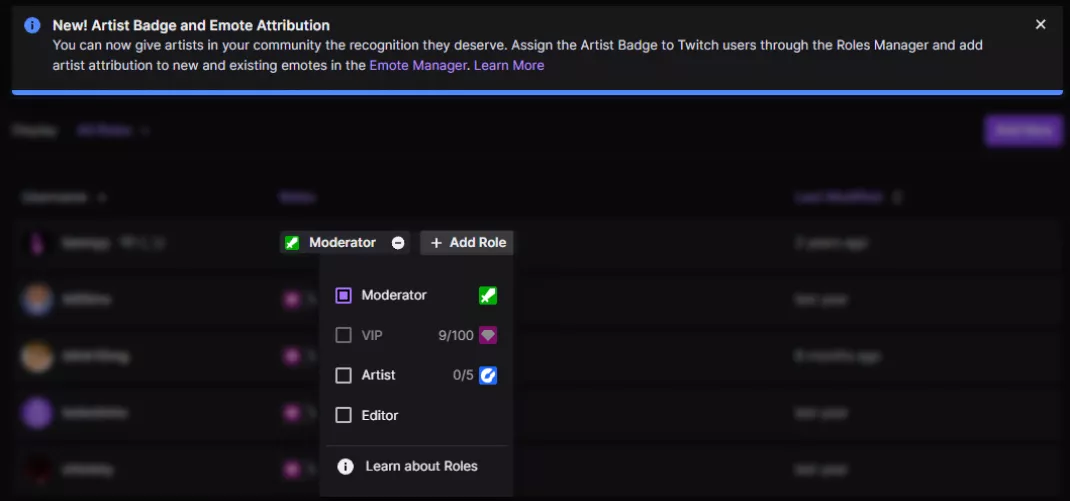Dismiss the Artist Badge announcement banner

coord(1041,25)
